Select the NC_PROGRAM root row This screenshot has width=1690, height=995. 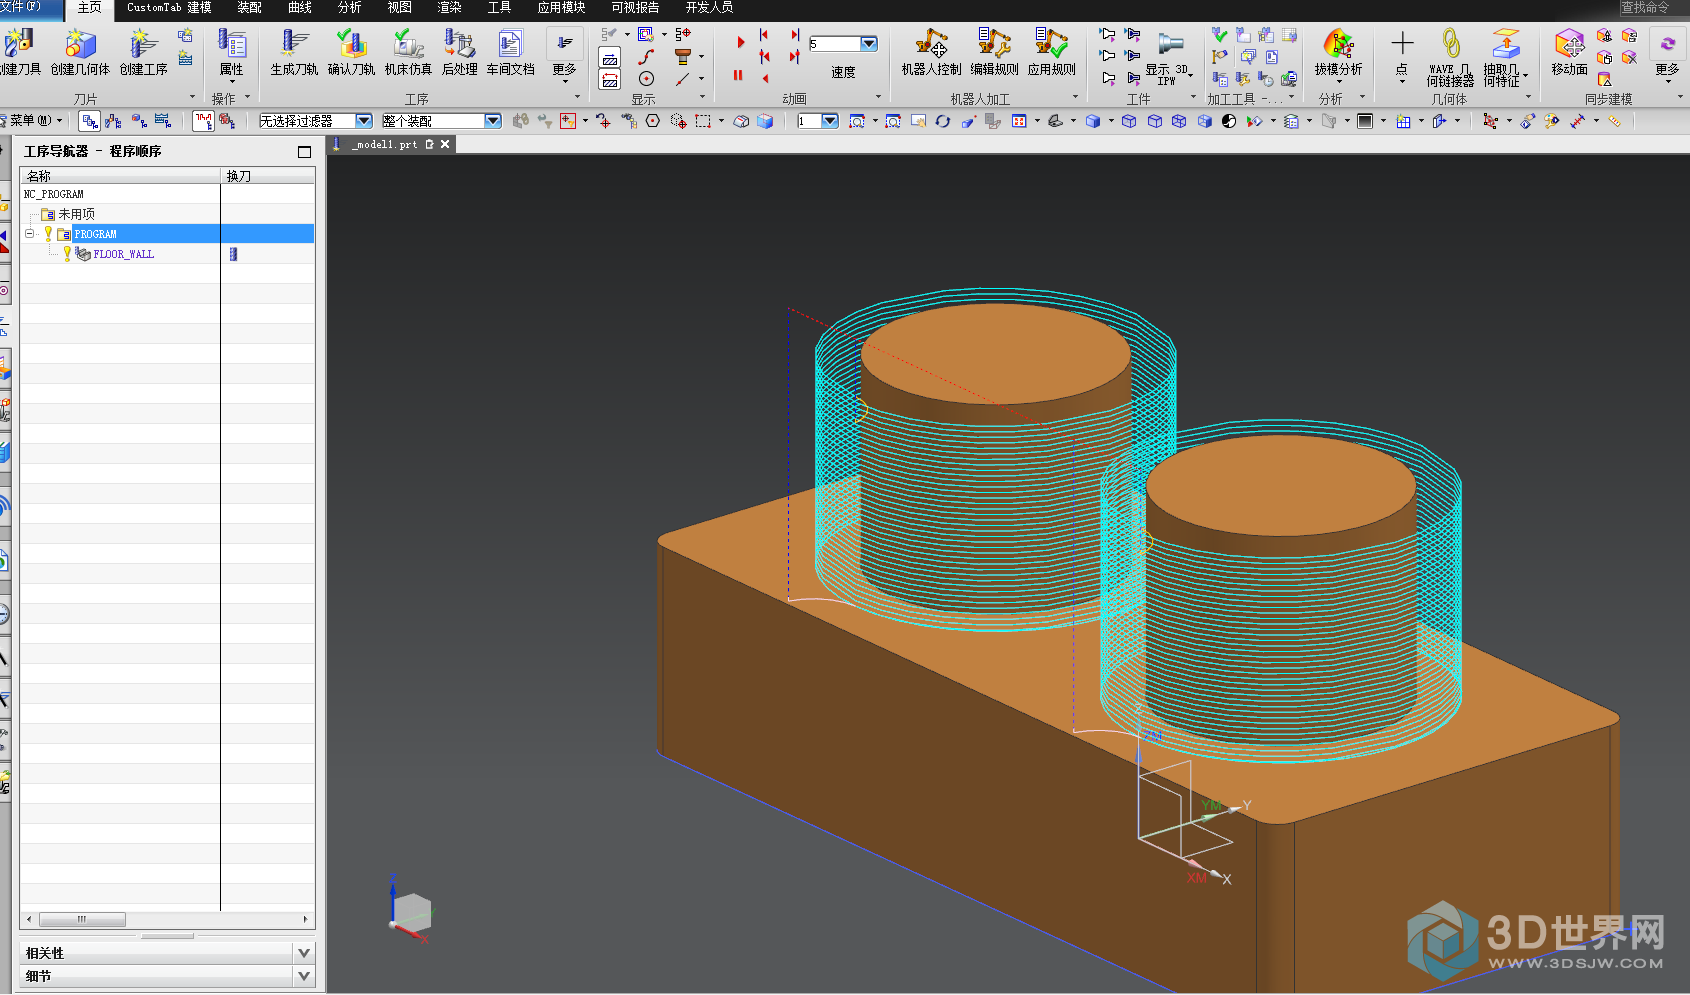(167, 194)
